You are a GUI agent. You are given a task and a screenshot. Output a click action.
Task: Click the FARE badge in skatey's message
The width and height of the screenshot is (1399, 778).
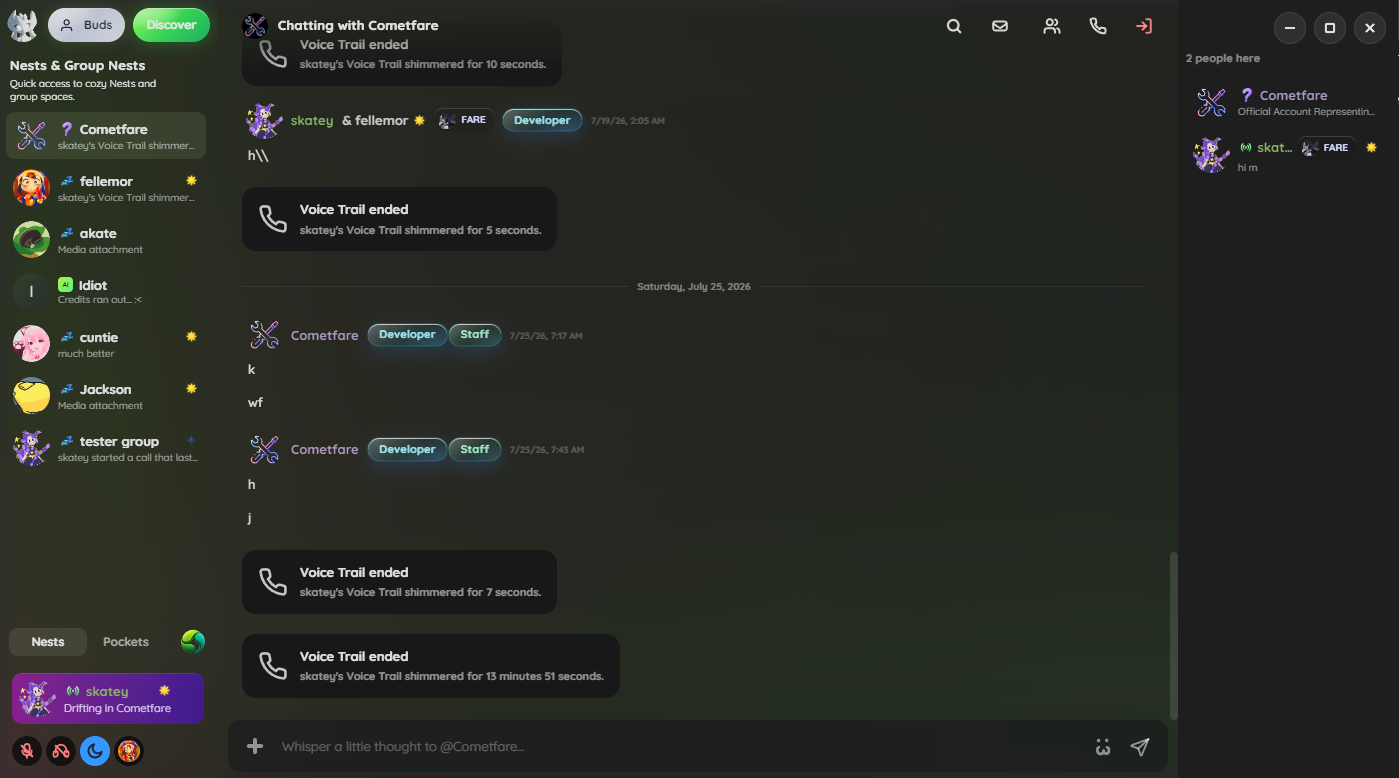point(464,120)
